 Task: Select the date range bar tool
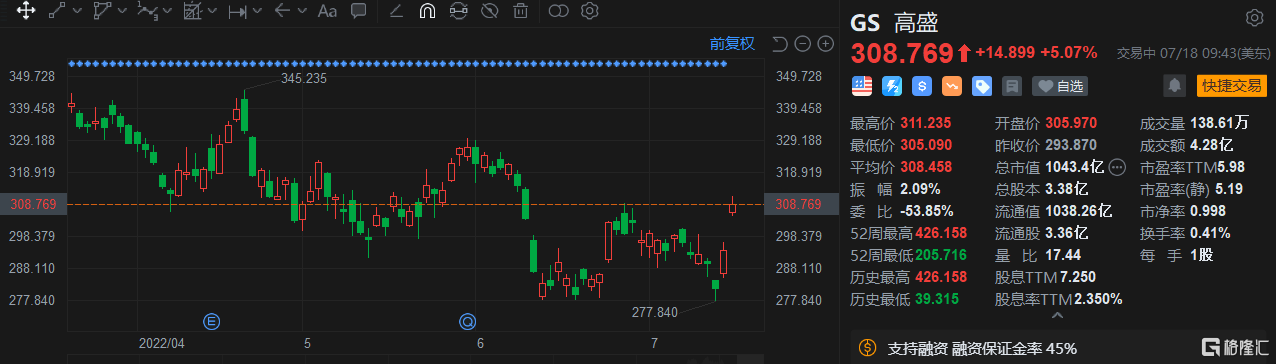237,12
